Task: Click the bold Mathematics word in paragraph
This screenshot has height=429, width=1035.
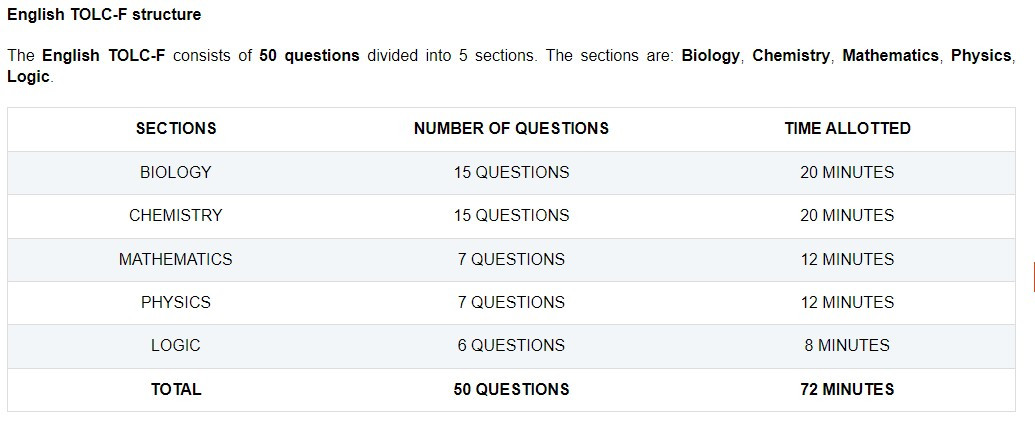Action: (x=890, y=55)
